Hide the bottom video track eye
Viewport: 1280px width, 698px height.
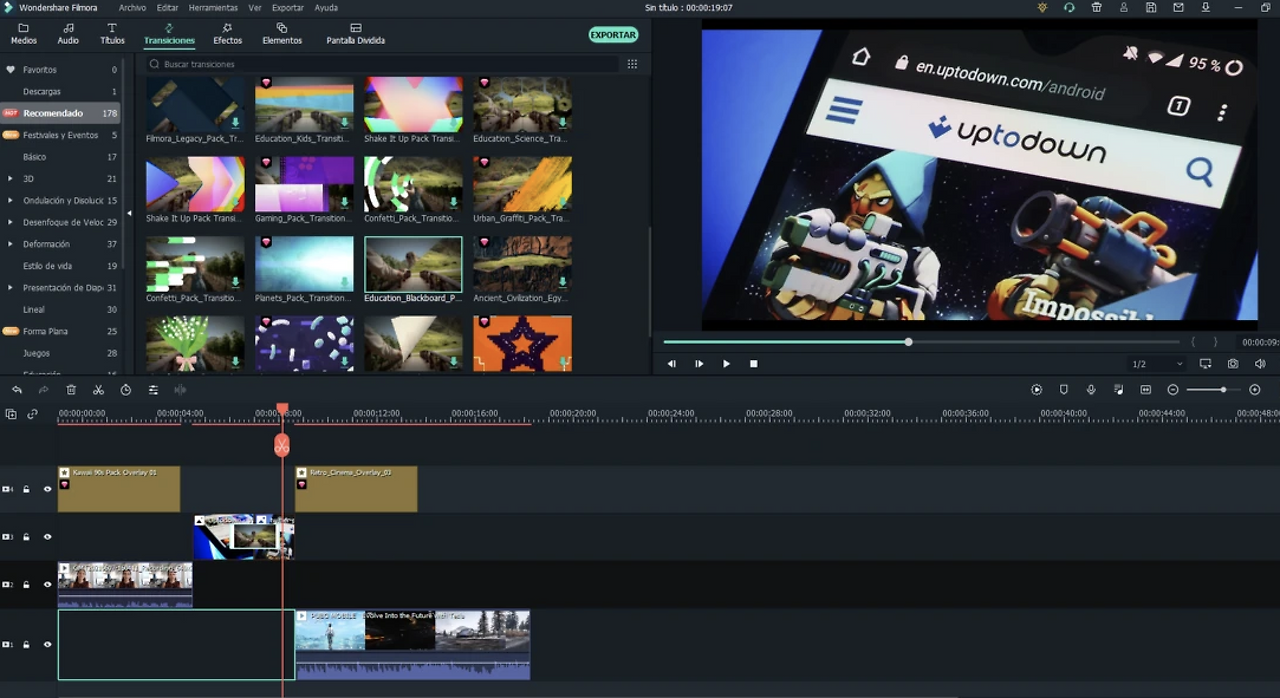tap(47, 645)
